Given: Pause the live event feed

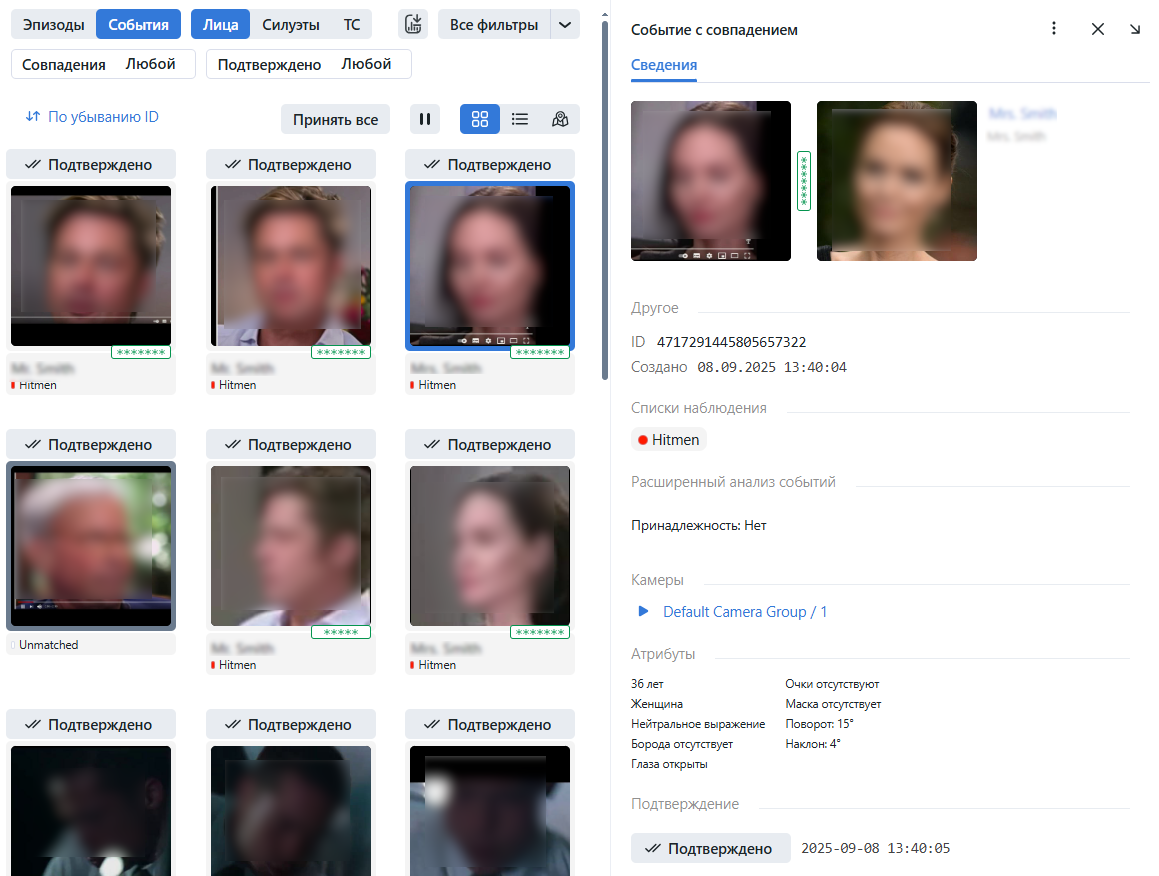Looking at the screenshot, I should 425,119.
